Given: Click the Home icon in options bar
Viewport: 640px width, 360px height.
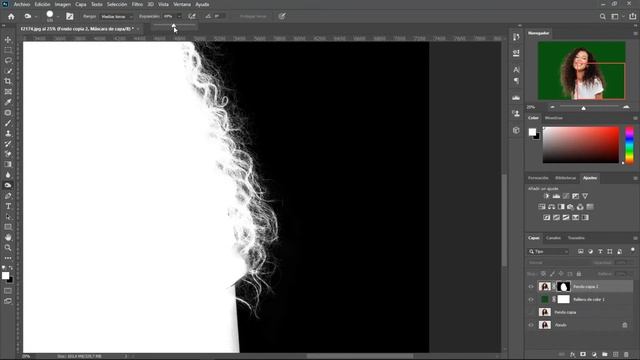Looking at the screenshot, I should click(11, 16).
